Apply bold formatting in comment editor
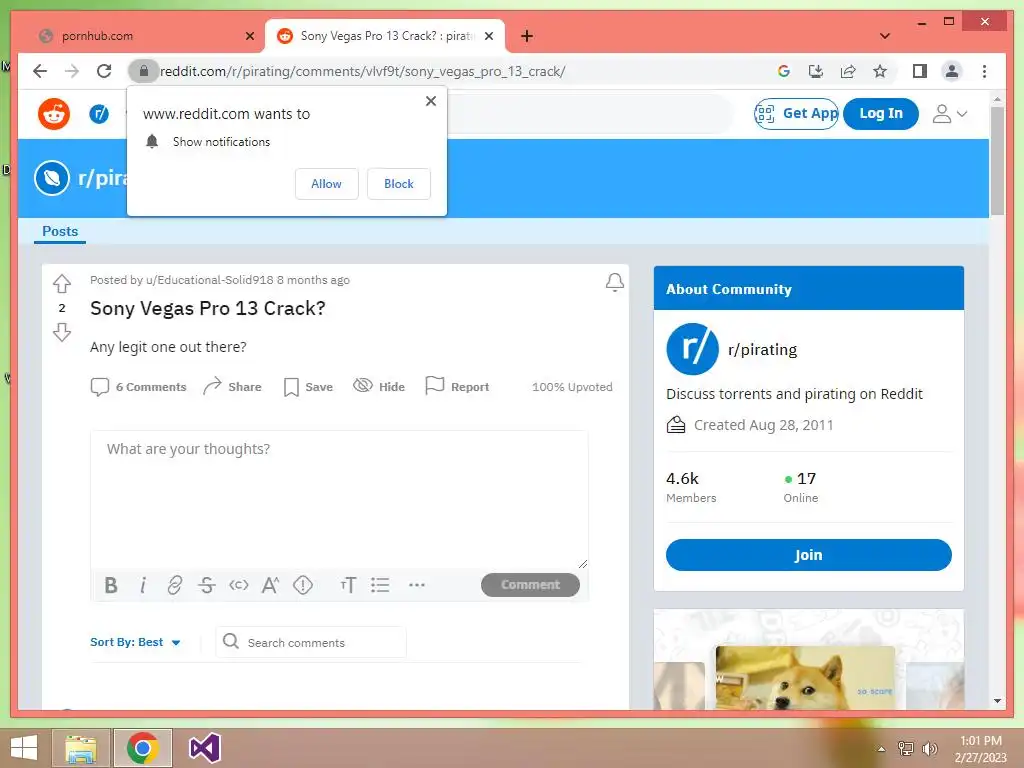Screen dimensions: 1024x768 coord(111,585)
